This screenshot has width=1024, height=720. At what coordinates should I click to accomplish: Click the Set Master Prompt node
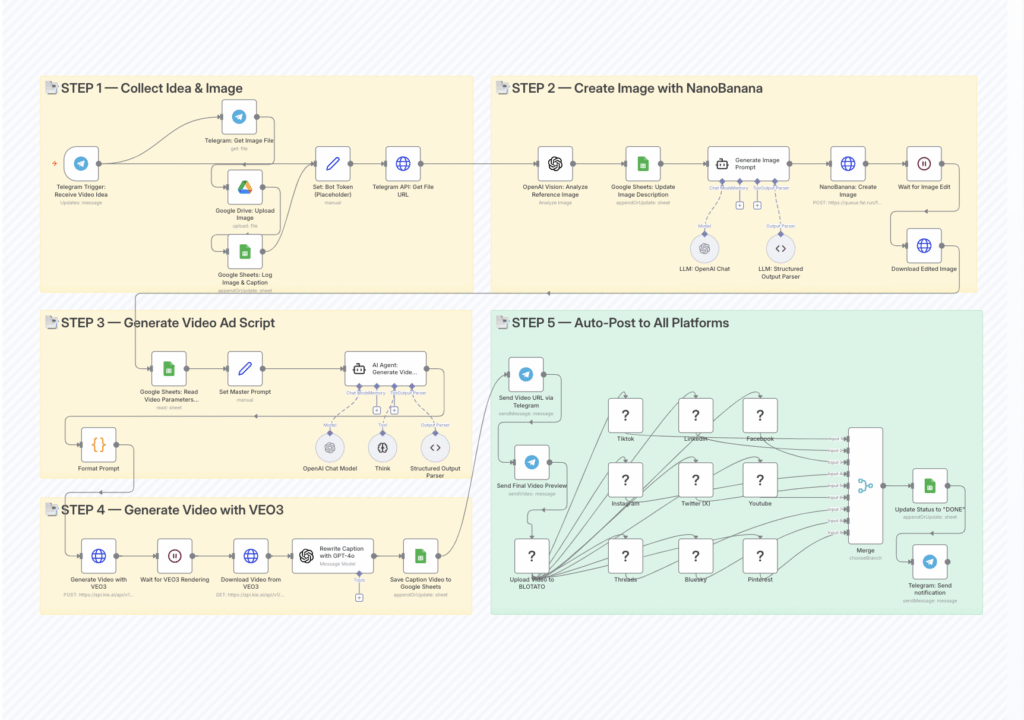point(245,368)
